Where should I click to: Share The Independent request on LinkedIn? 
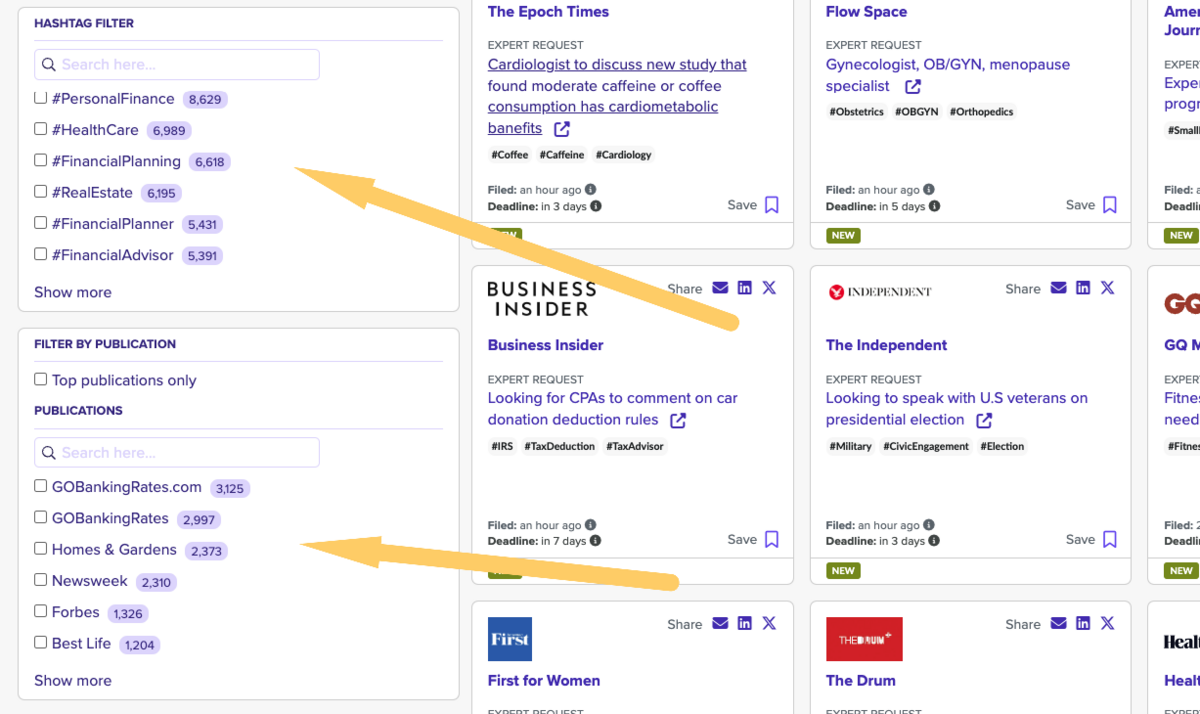pyautogui.click(x=1083, y=288)
